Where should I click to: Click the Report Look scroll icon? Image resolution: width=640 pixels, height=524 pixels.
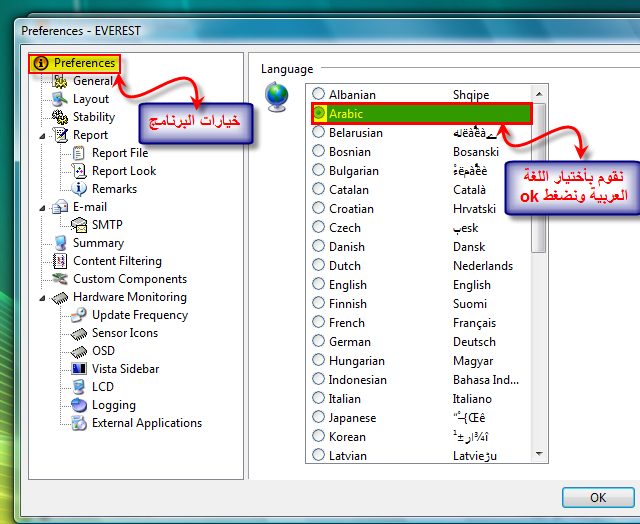(x=79, y=171)
